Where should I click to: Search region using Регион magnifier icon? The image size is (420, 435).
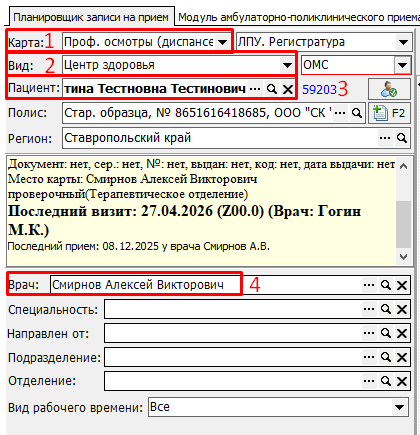pyautogui.click(x=402, y=138)
